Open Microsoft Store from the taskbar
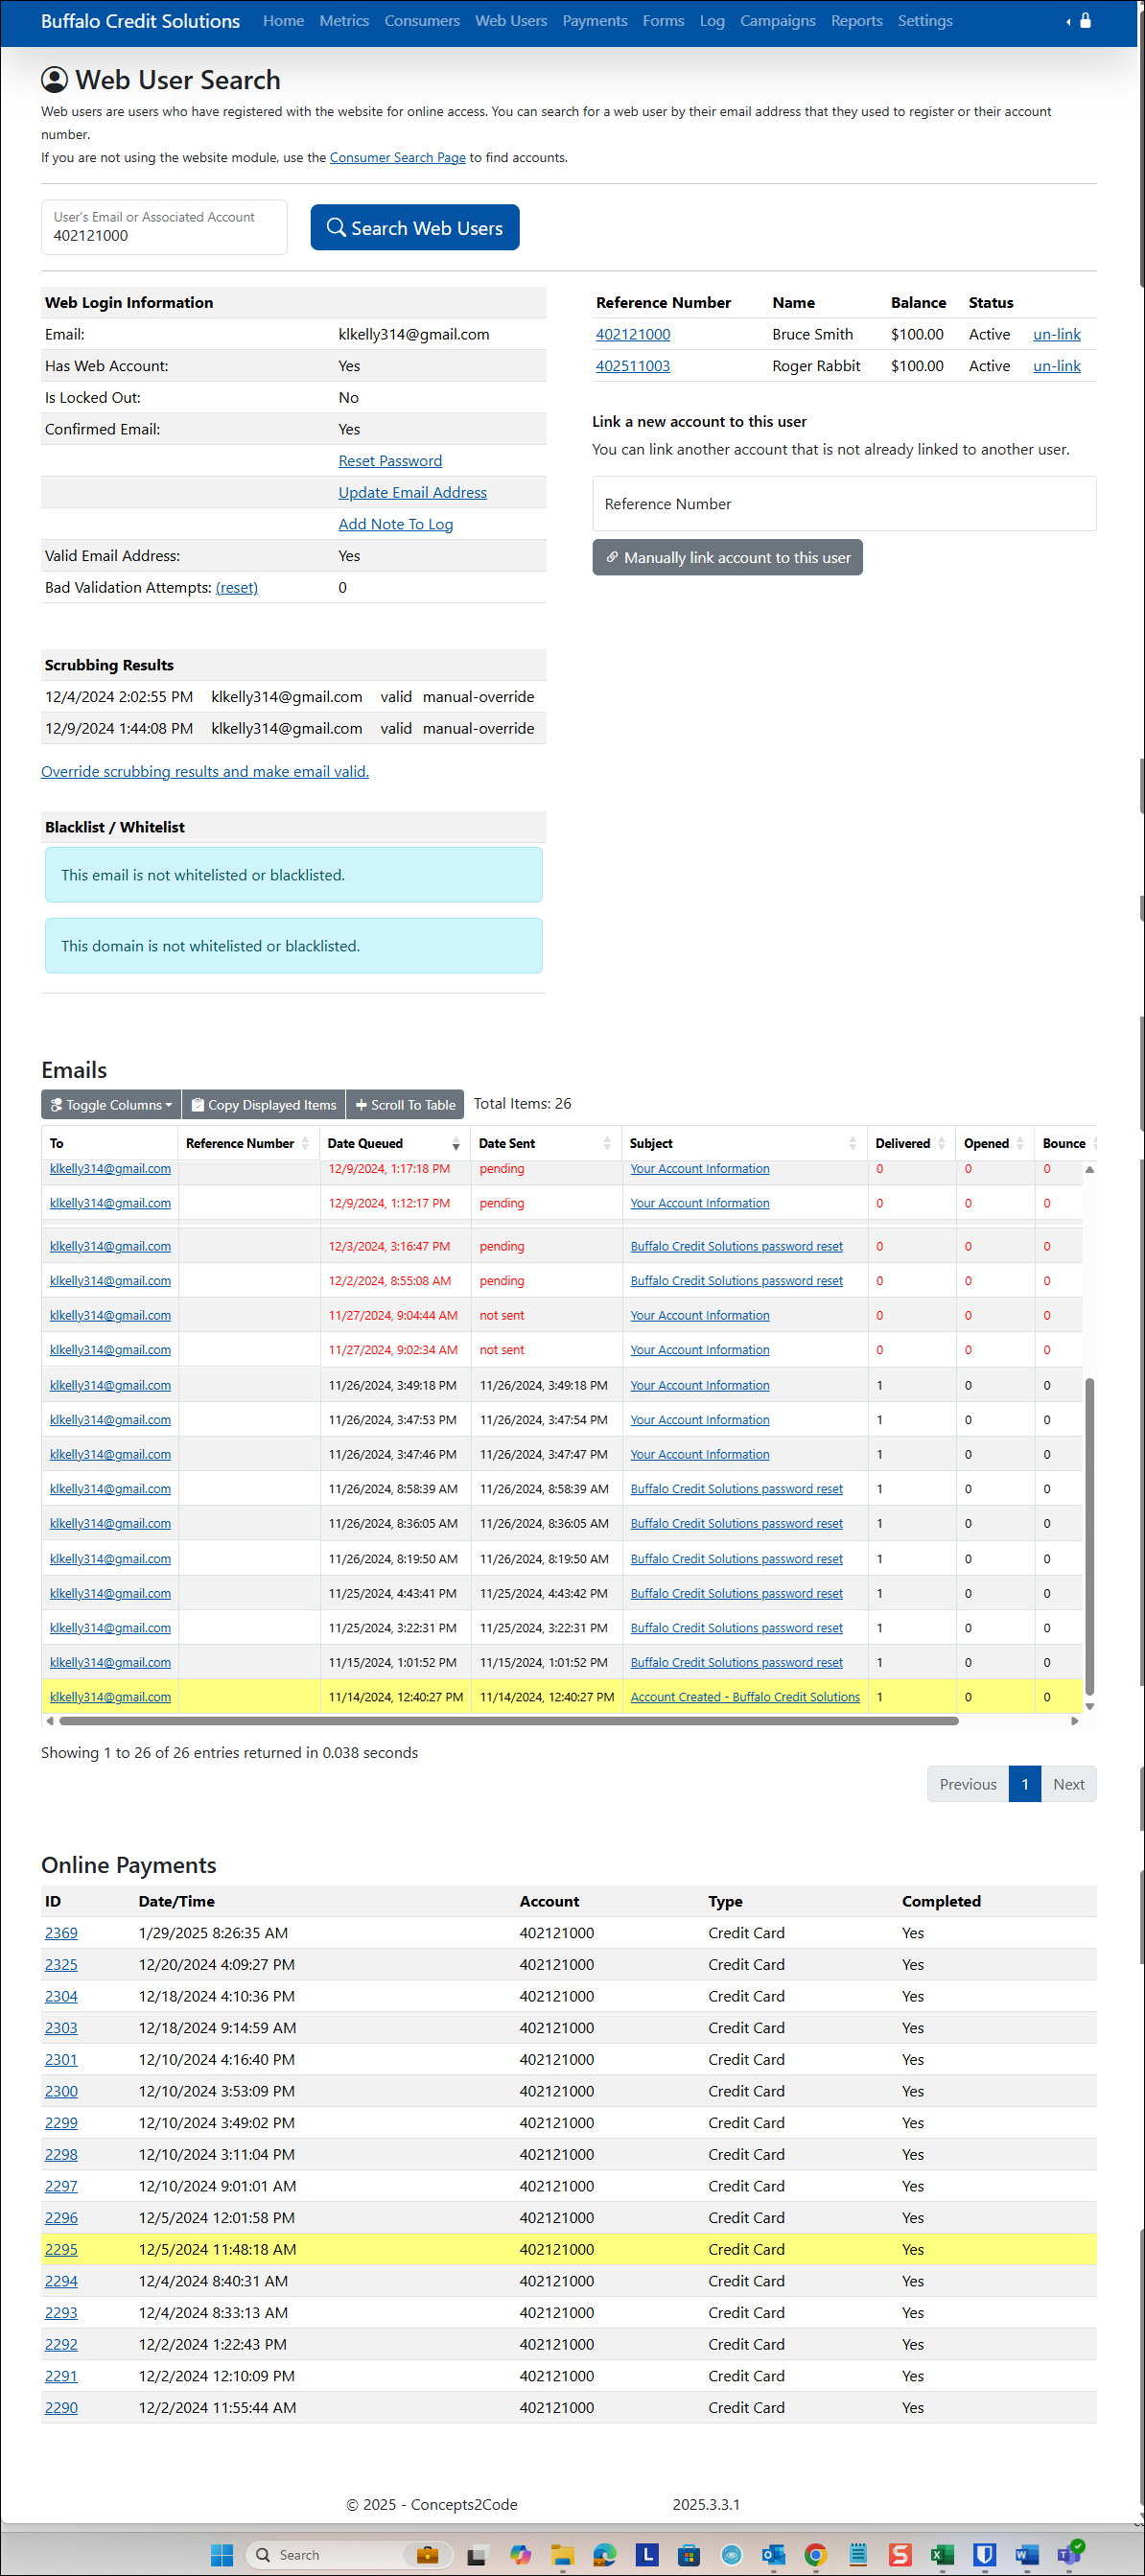This screenshot has width=1145, height=2576. pos(689,2555)
